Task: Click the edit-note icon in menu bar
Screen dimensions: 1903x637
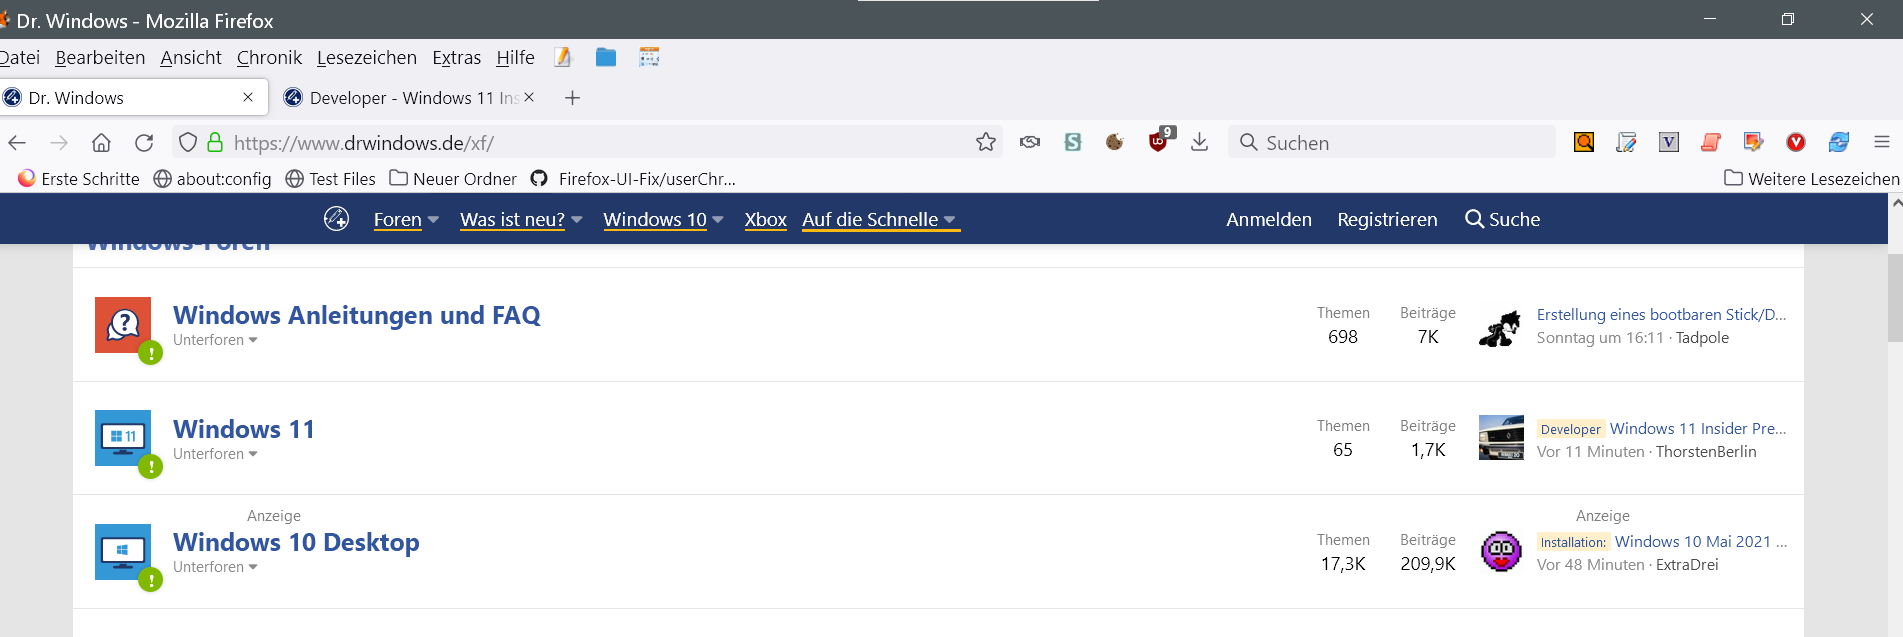Action: 563,57
